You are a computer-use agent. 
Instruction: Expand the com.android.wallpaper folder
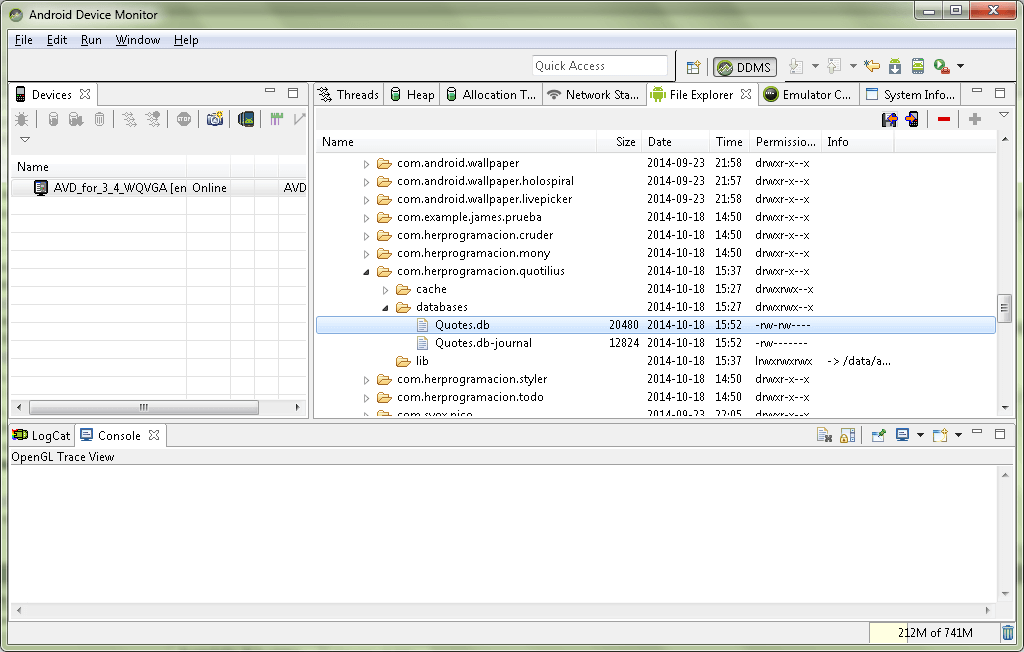click(x=366, y=164)
